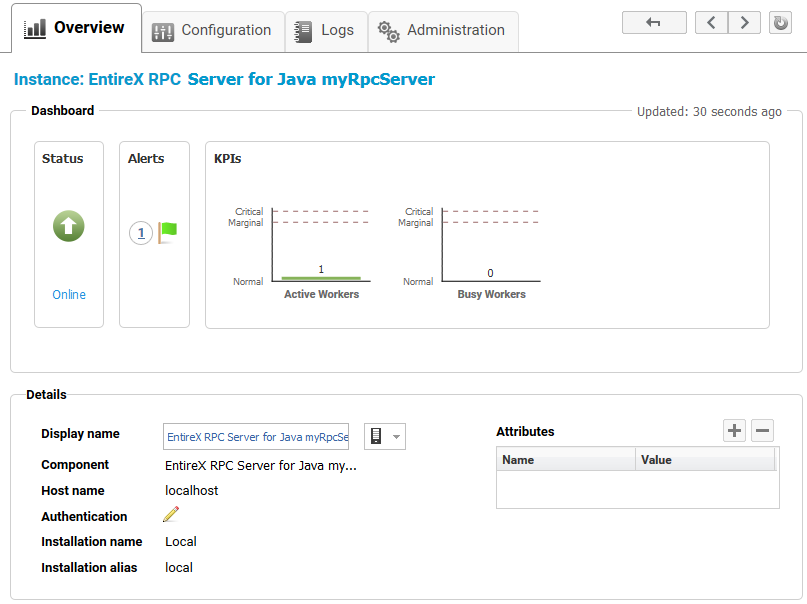Click the Display name input field
807x604 pixels.
pyautogui.click(x=256, y=437)
